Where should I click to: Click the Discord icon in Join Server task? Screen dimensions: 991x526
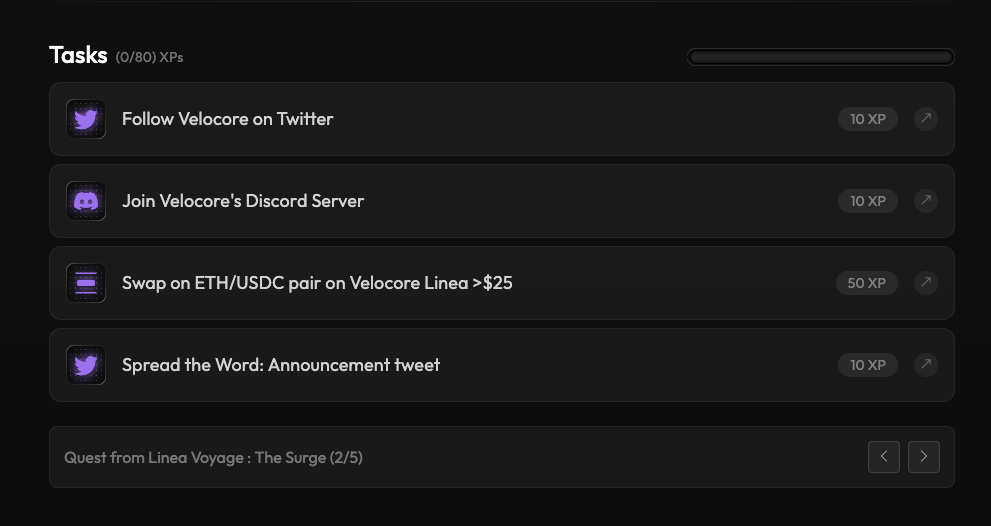coord(86,201)
